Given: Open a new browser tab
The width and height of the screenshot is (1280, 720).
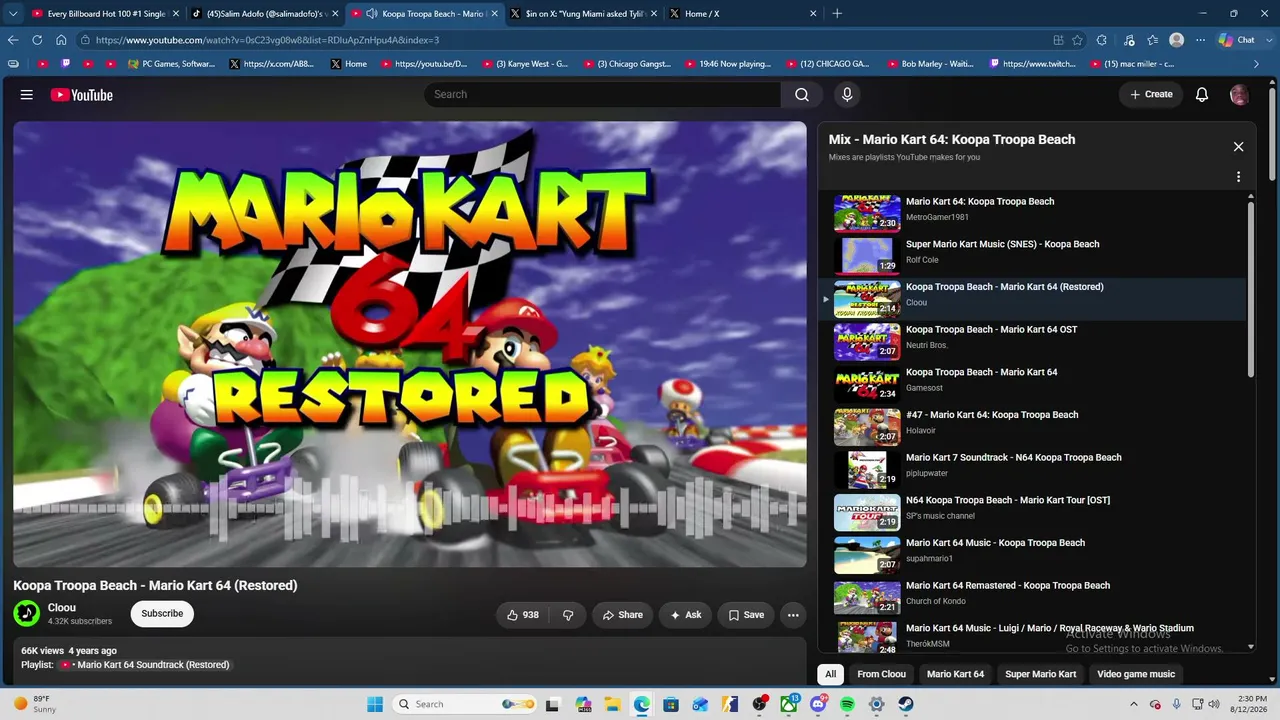Looking at the screenshot, I should click(837, 14).
